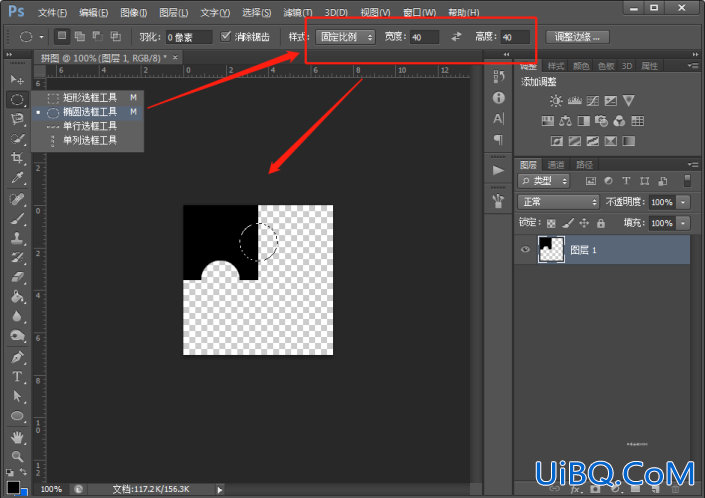Screen dimensions: 705x498
Task: Select the Quick Selection tool
Action: 17,138
